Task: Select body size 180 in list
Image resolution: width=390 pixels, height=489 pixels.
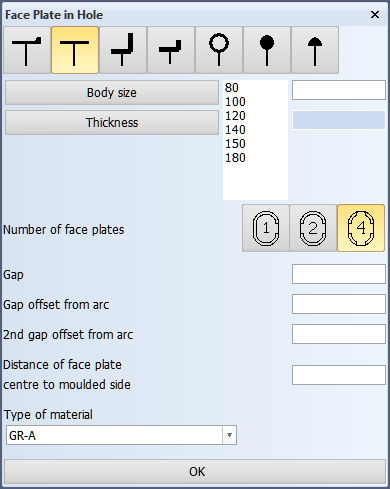Action: click(235, 158)
